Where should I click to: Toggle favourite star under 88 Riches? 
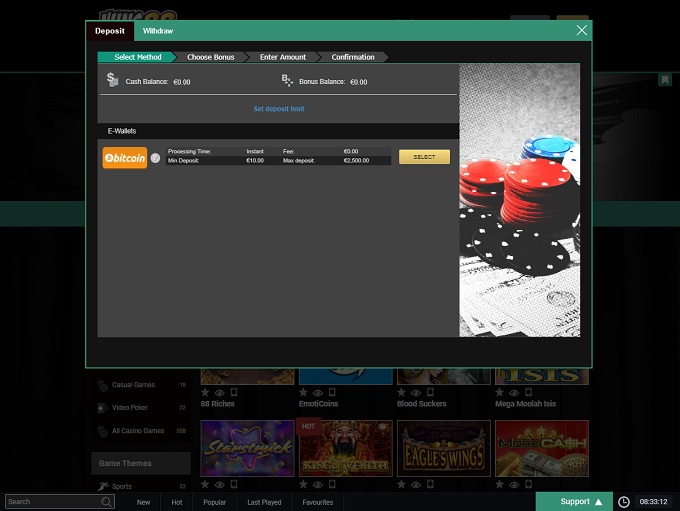click(206, 393)
